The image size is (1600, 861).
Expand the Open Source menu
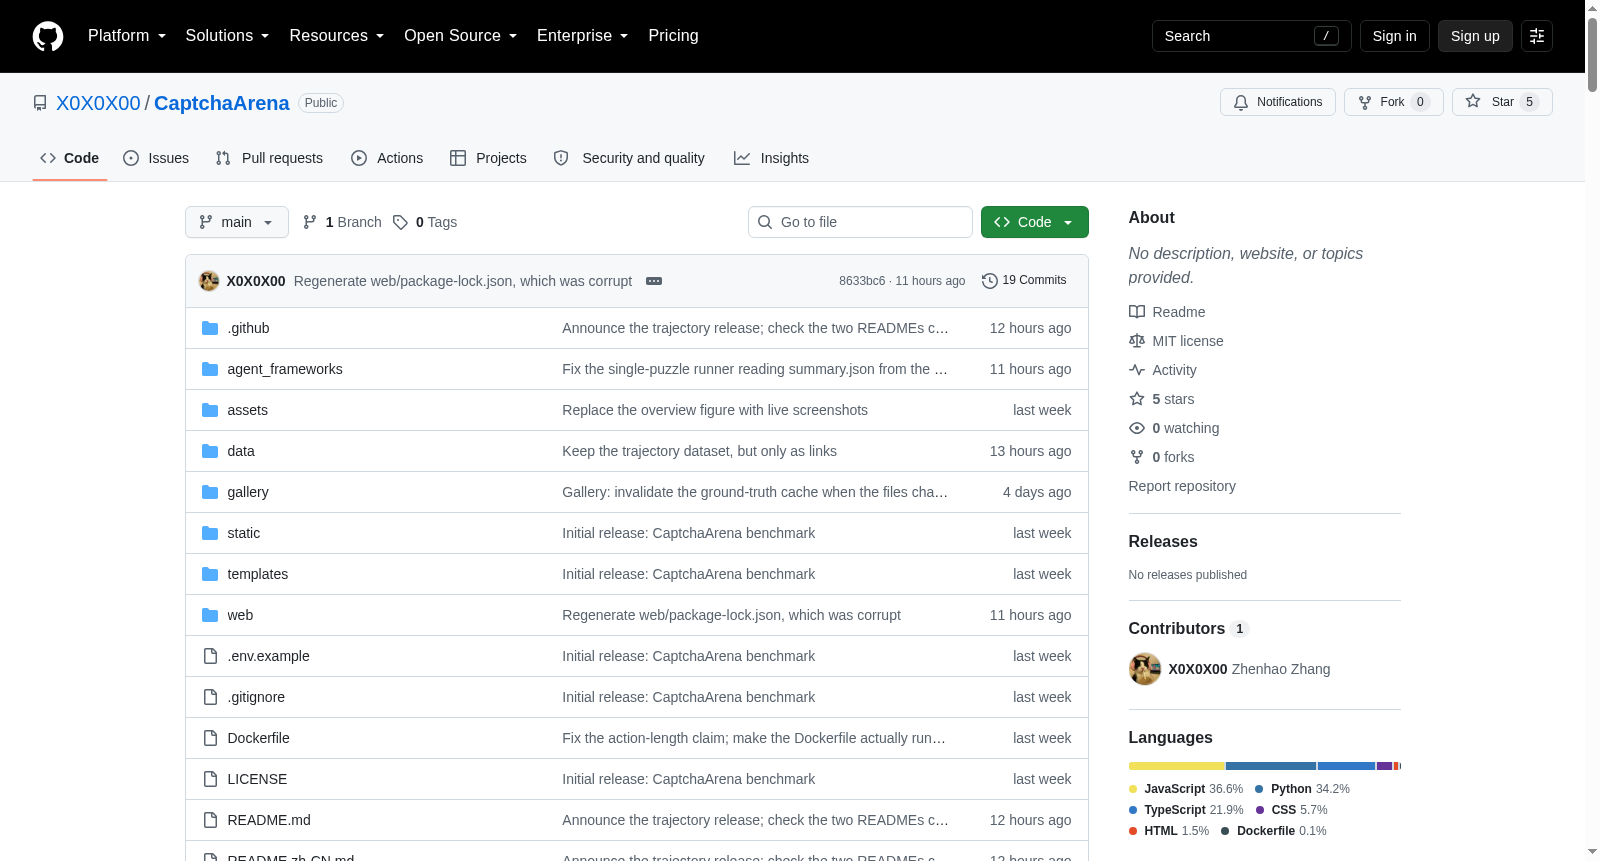click(x=461, y=36)
